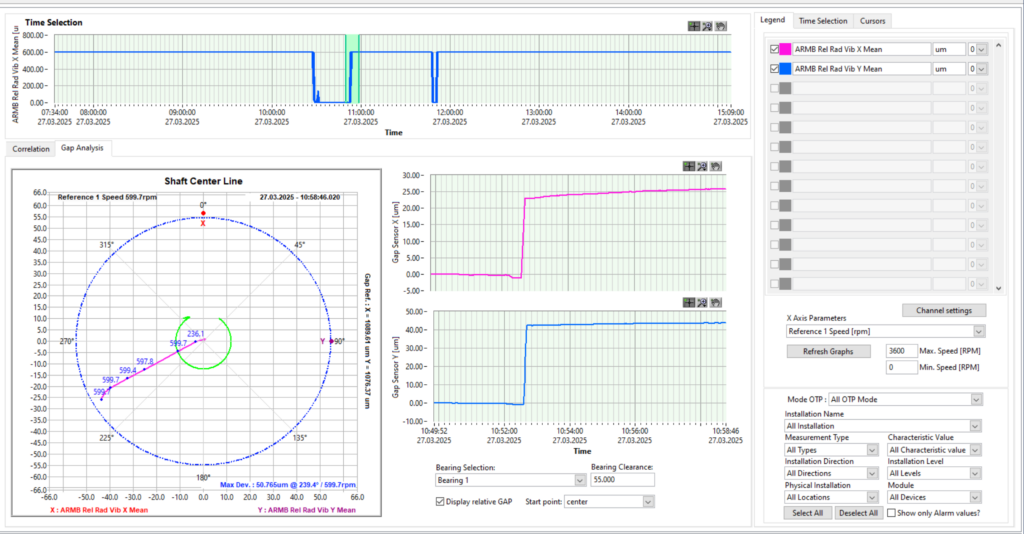Choose the pan hand tool on Time Selection graph
Screen dimensions: 1024x534
click(x=720, y=26)
